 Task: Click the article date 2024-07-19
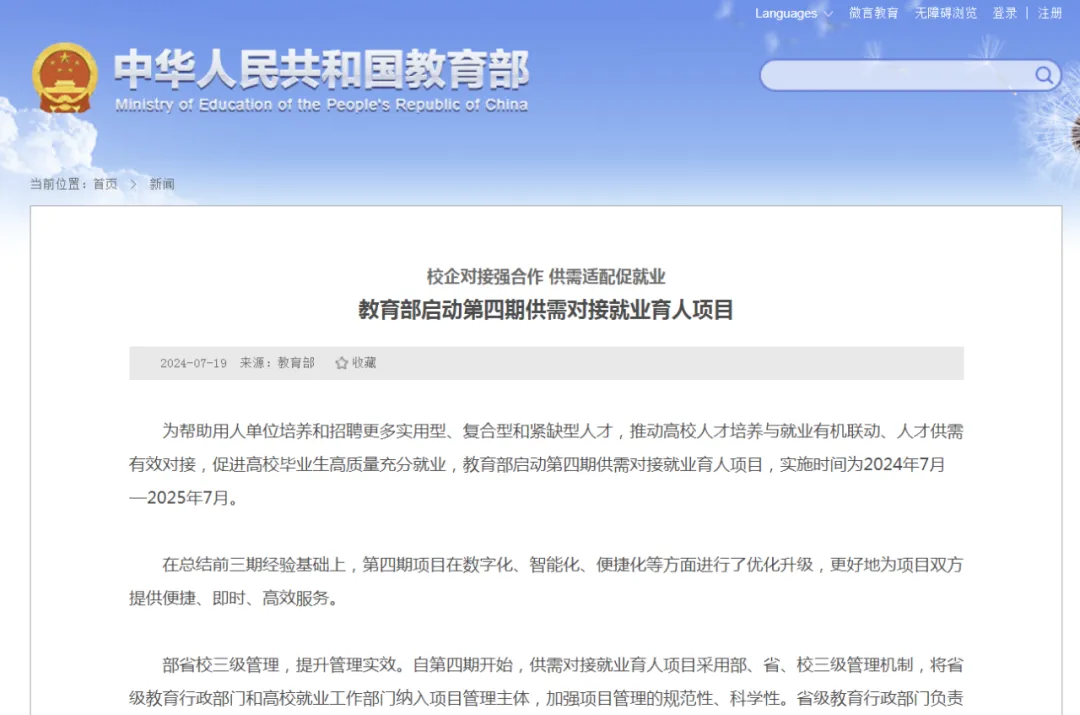click(x=194, y=363)
